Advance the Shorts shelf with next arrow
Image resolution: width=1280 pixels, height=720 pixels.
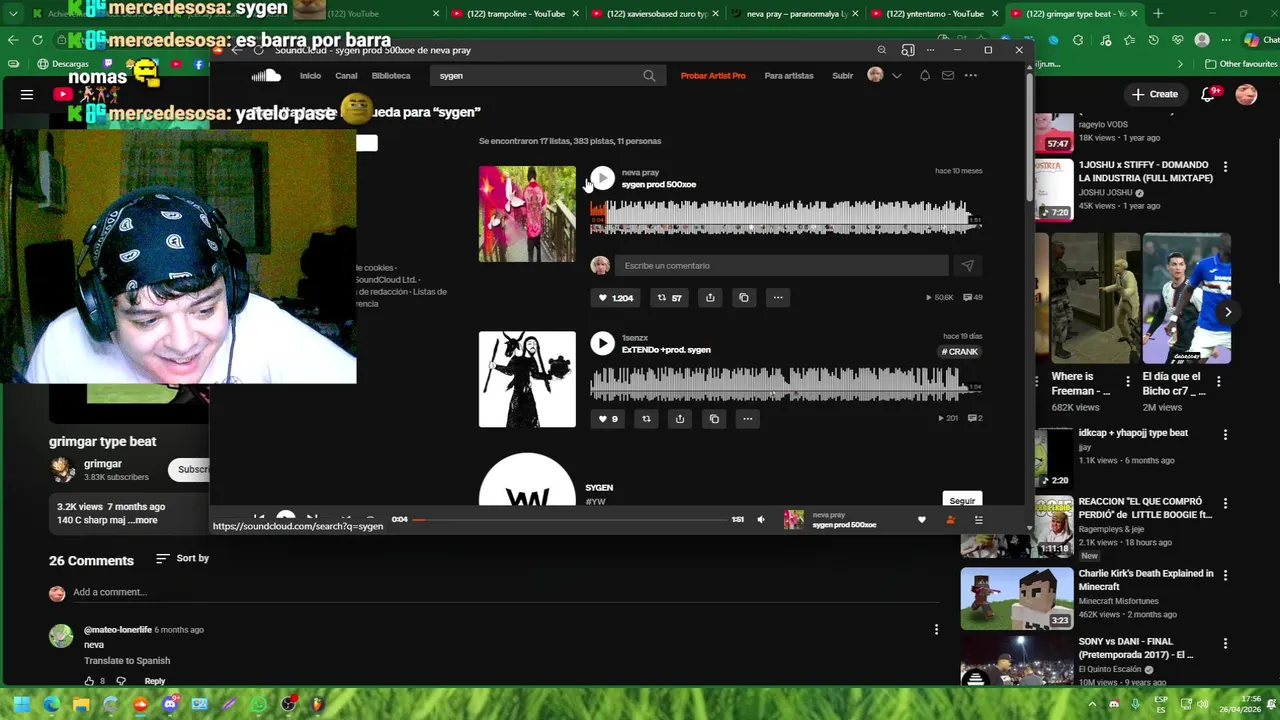click(x=1228, y=312)
